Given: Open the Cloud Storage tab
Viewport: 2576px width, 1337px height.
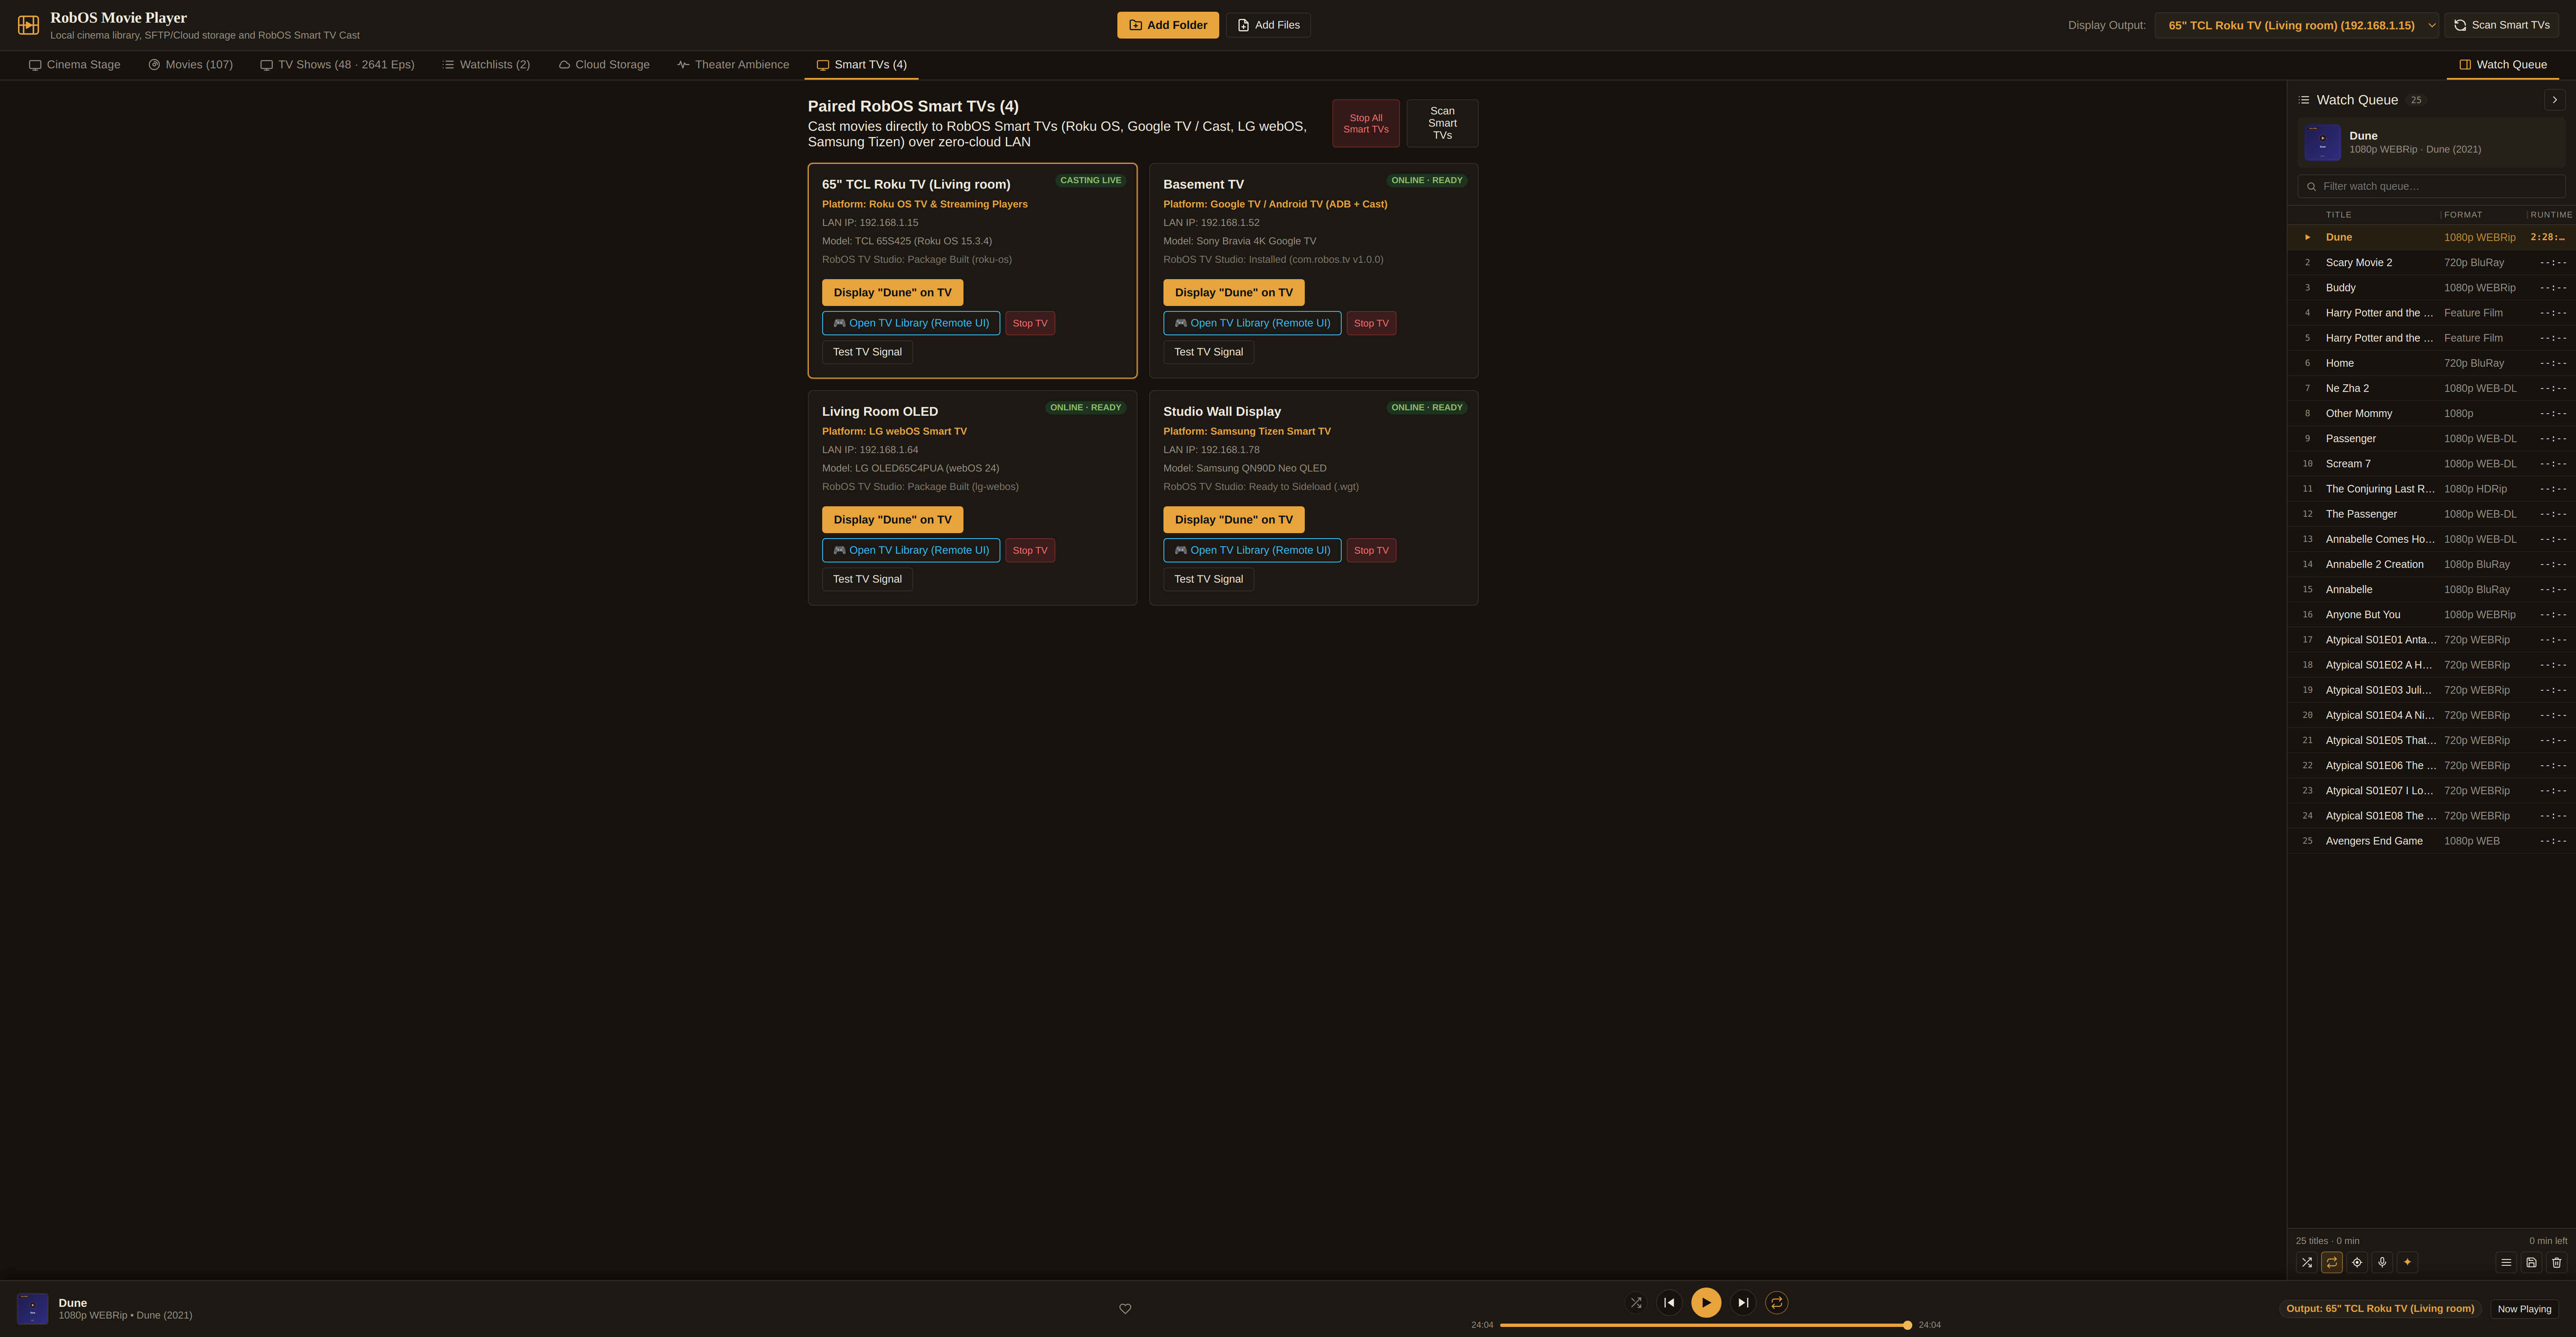Looking at the screenshot, I should point(604,65).
